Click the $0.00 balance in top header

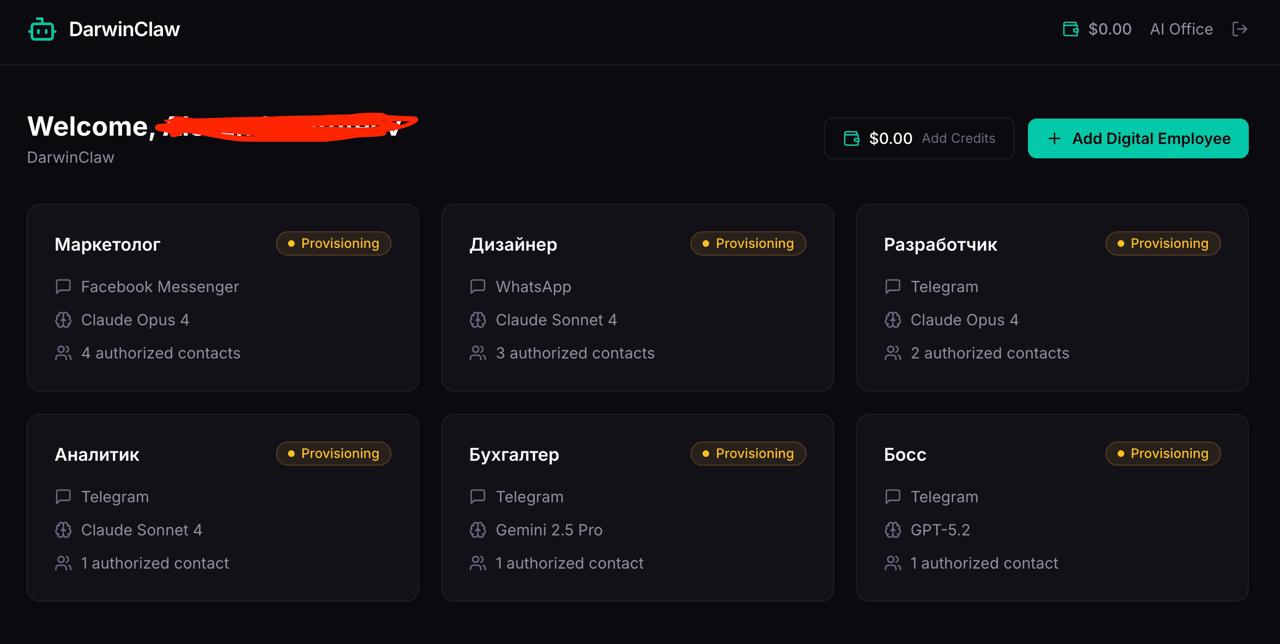[x=1110, y=29]
